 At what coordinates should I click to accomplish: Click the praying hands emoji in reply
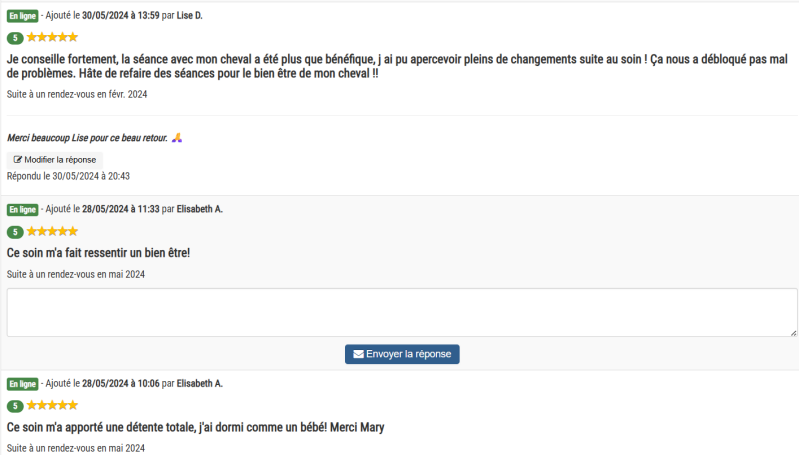(x=177, y=138)
